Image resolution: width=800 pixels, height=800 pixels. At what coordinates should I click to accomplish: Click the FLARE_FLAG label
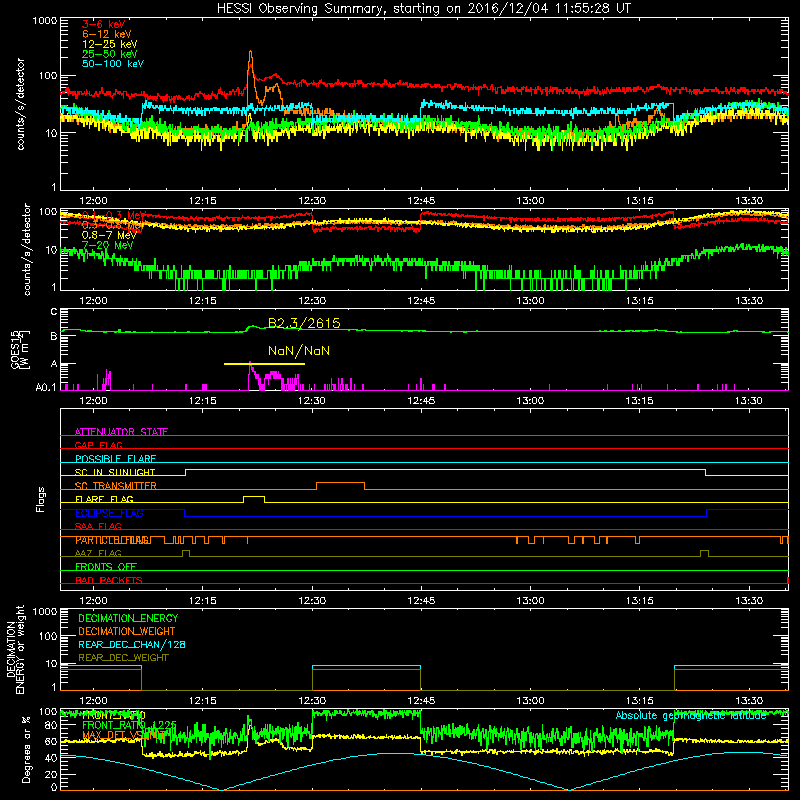[x=104, y=499]
